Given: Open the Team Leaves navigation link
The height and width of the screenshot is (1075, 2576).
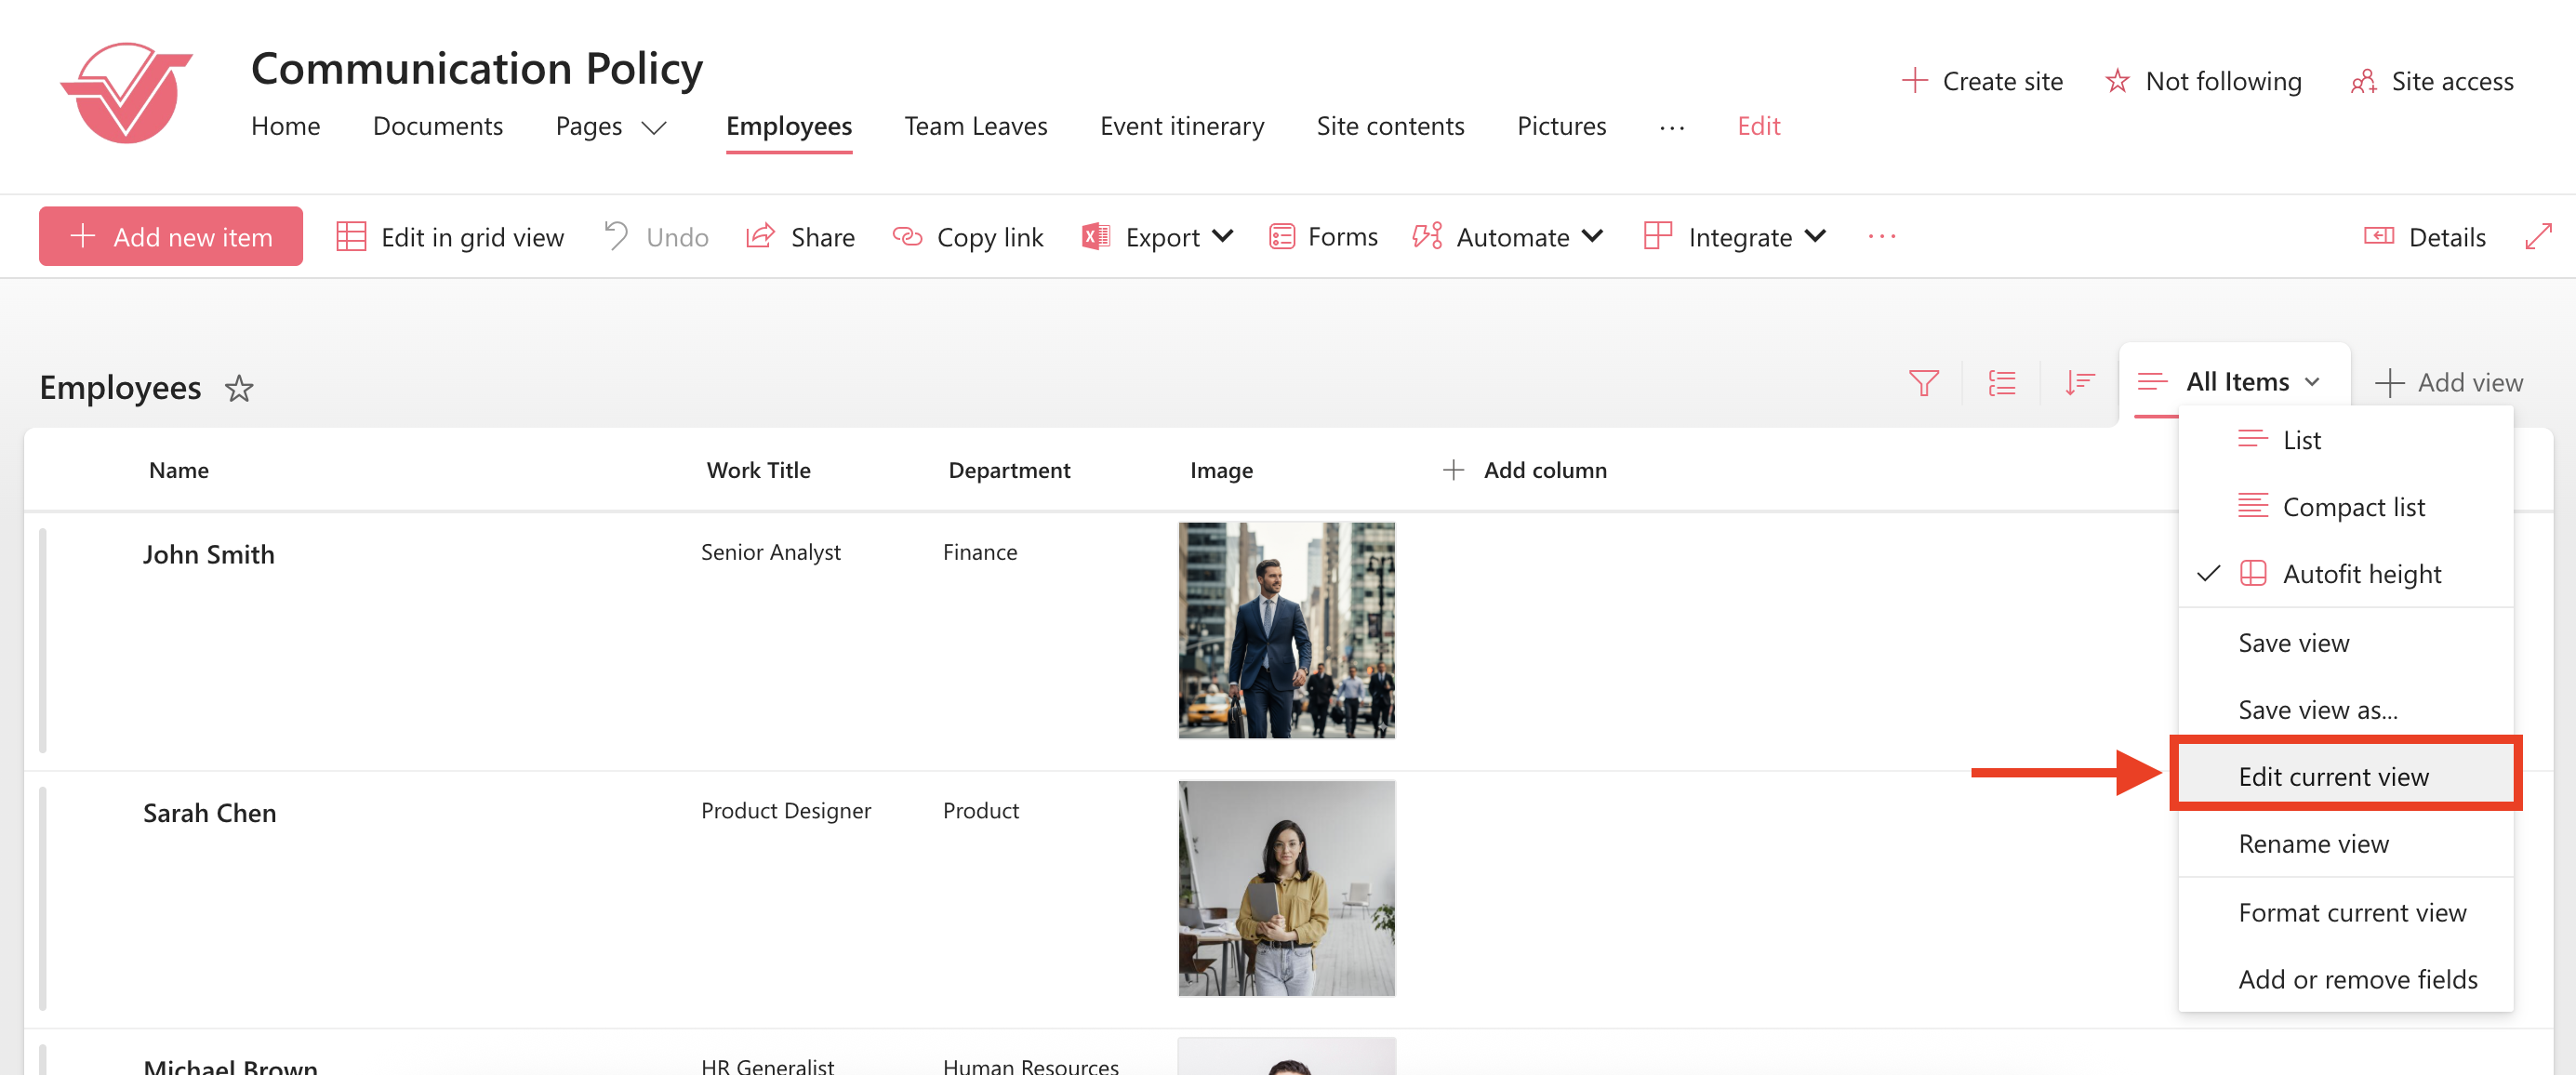Looking at the screenshot, I should pyautogui.click(x=975, y=126).
